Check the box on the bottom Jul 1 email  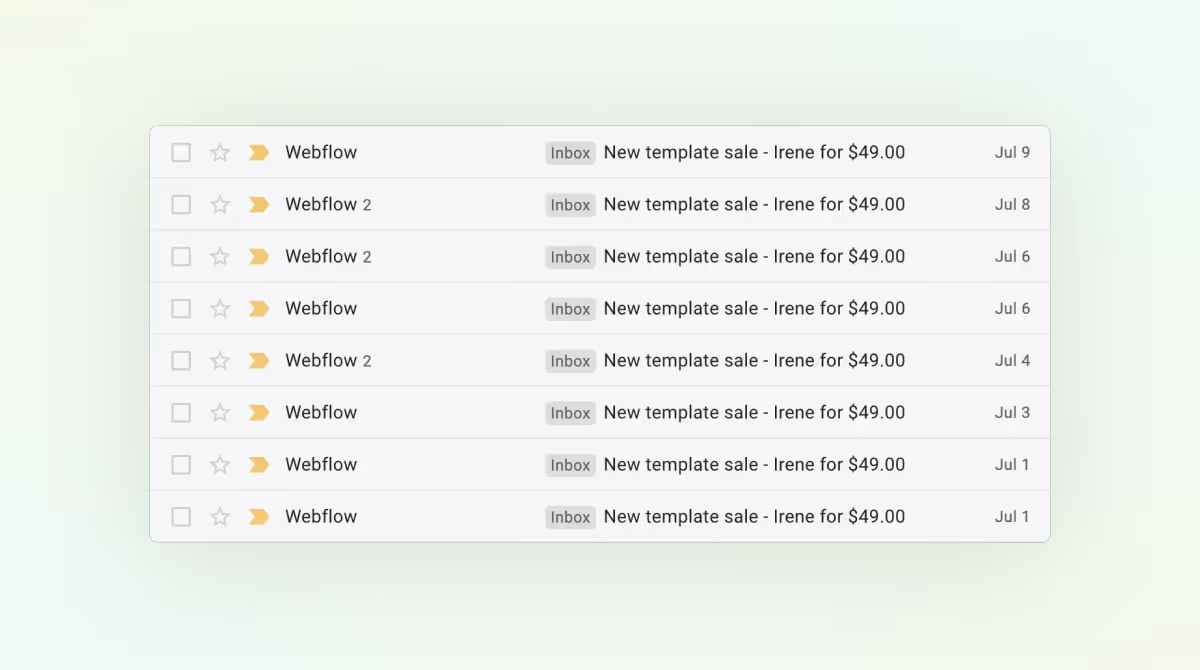(x=181, y=516)
